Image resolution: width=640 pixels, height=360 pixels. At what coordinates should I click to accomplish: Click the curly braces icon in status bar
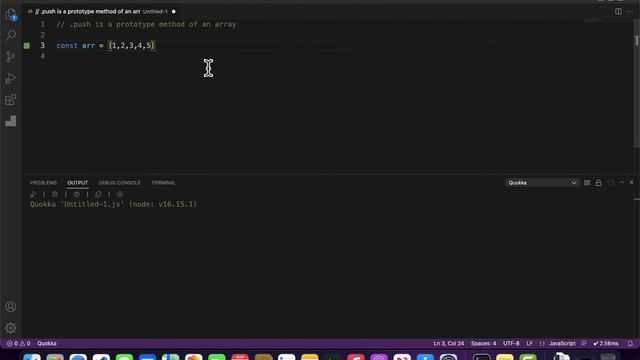(x=542, y=344)
